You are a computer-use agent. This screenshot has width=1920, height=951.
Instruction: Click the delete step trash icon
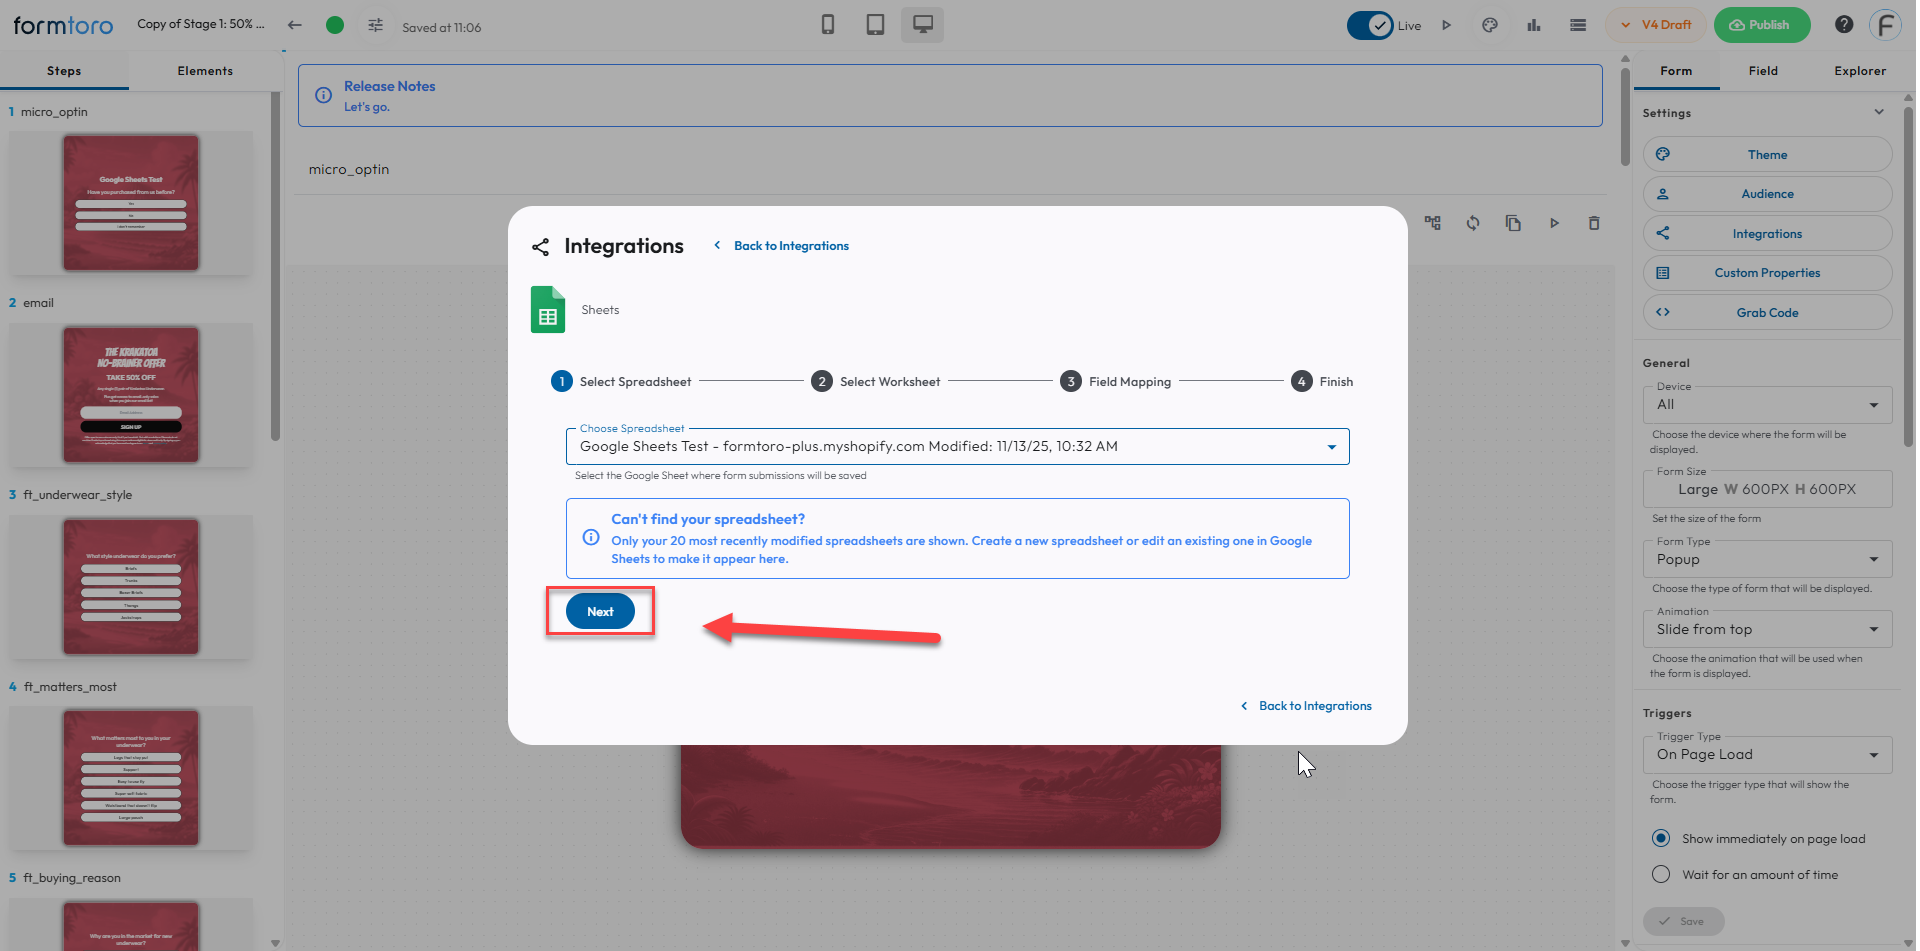point(1594,223)
